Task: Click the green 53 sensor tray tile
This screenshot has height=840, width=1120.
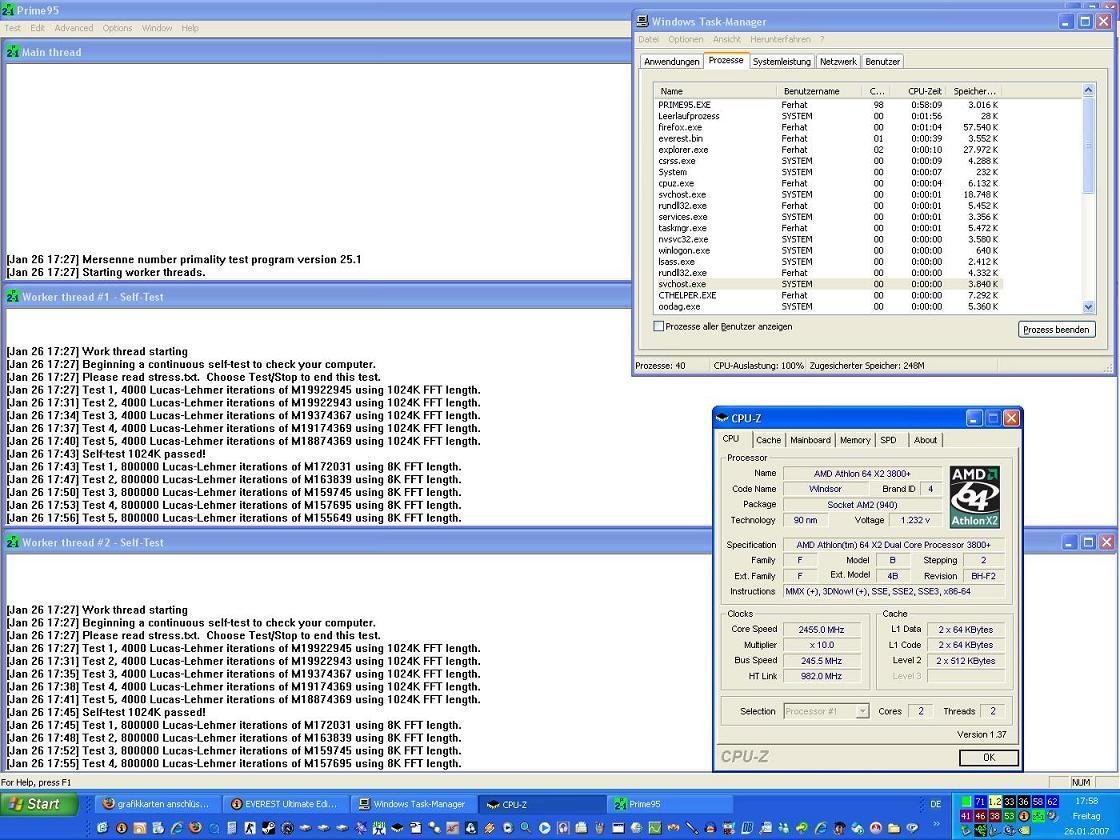Action: [1009, 816]
